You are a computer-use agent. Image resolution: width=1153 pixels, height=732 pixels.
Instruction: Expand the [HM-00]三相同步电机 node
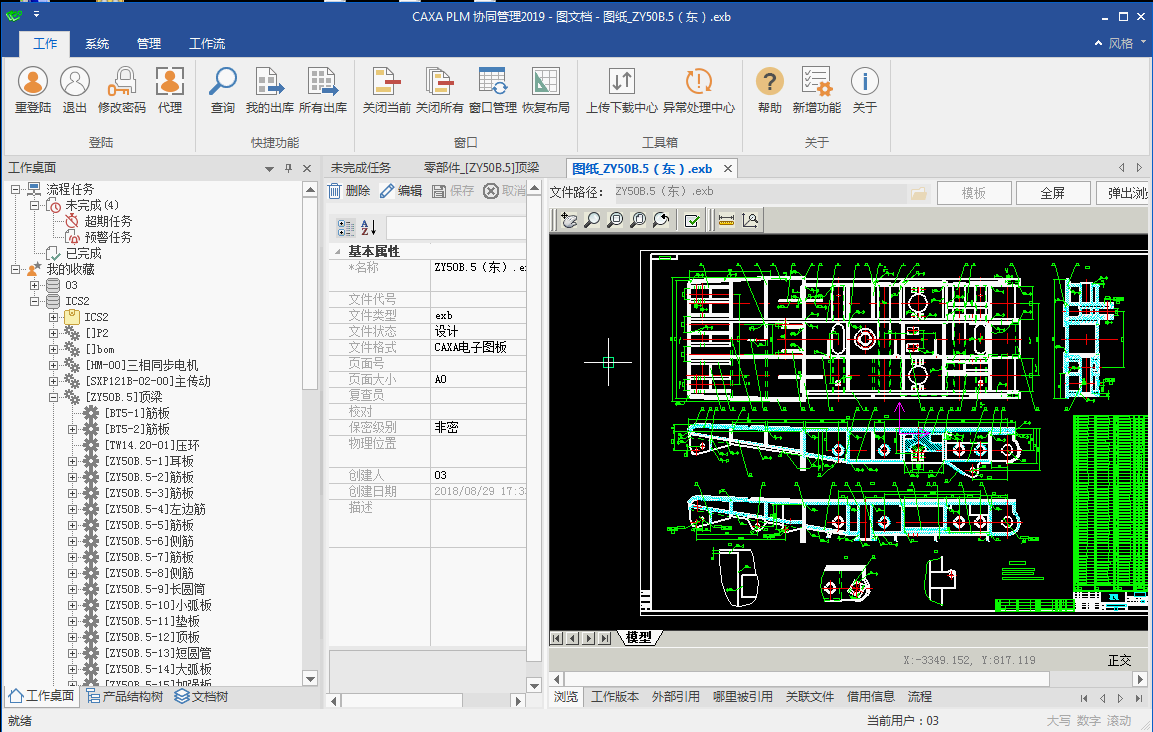point(53,365)
